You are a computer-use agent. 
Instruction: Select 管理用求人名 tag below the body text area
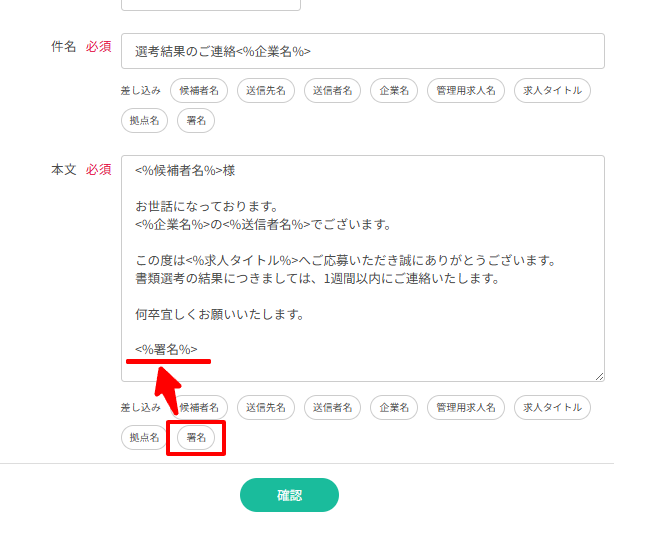click(466, 408)
